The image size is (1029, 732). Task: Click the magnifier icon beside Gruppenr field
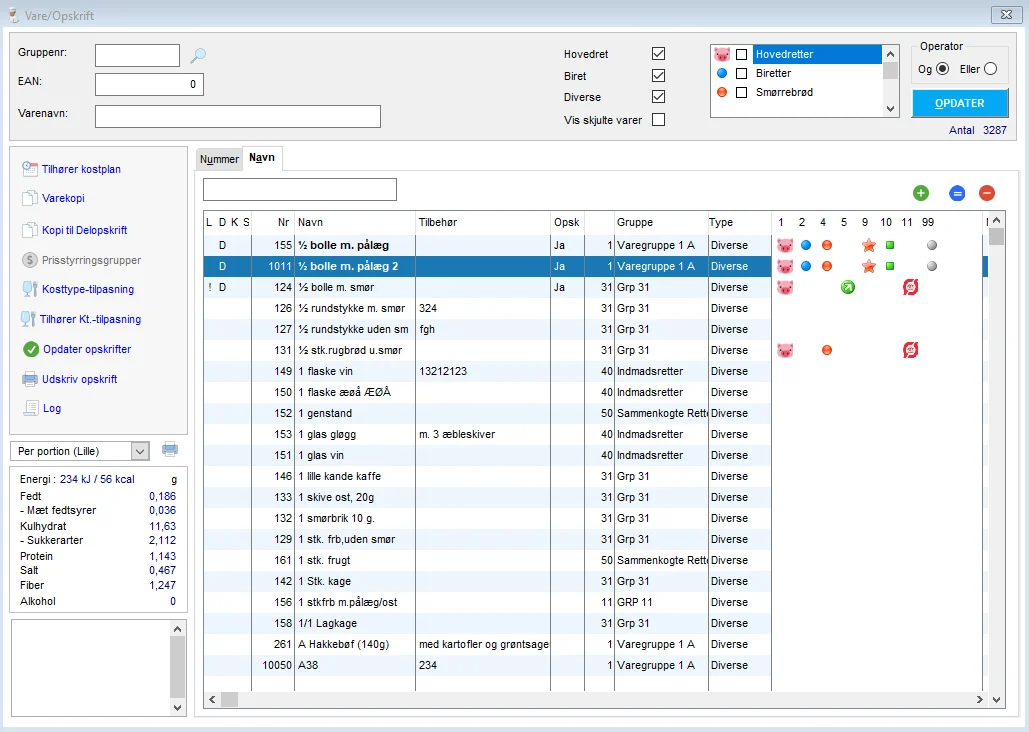198,56
